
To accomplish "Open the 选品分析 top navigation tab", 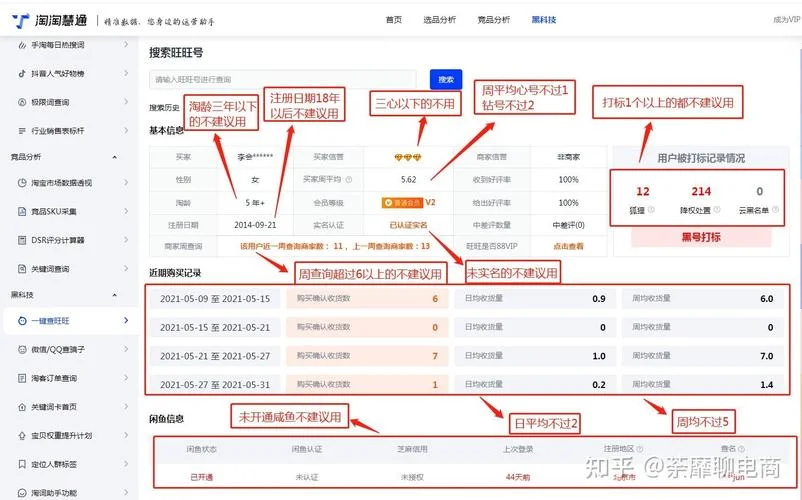I will coord(439,20).
